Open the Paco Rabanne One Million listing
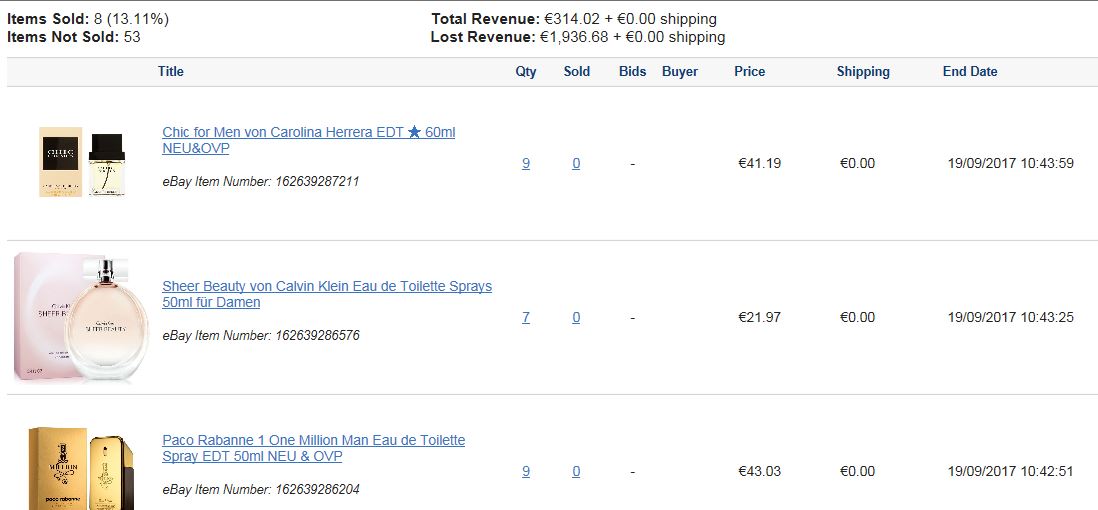 314,448
